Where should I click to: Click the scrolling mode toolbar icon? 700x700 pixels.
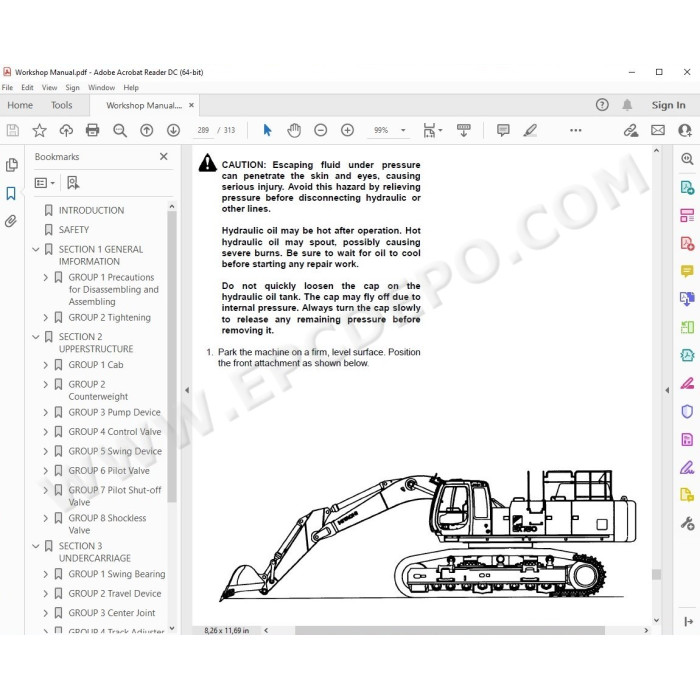[463, 130]
